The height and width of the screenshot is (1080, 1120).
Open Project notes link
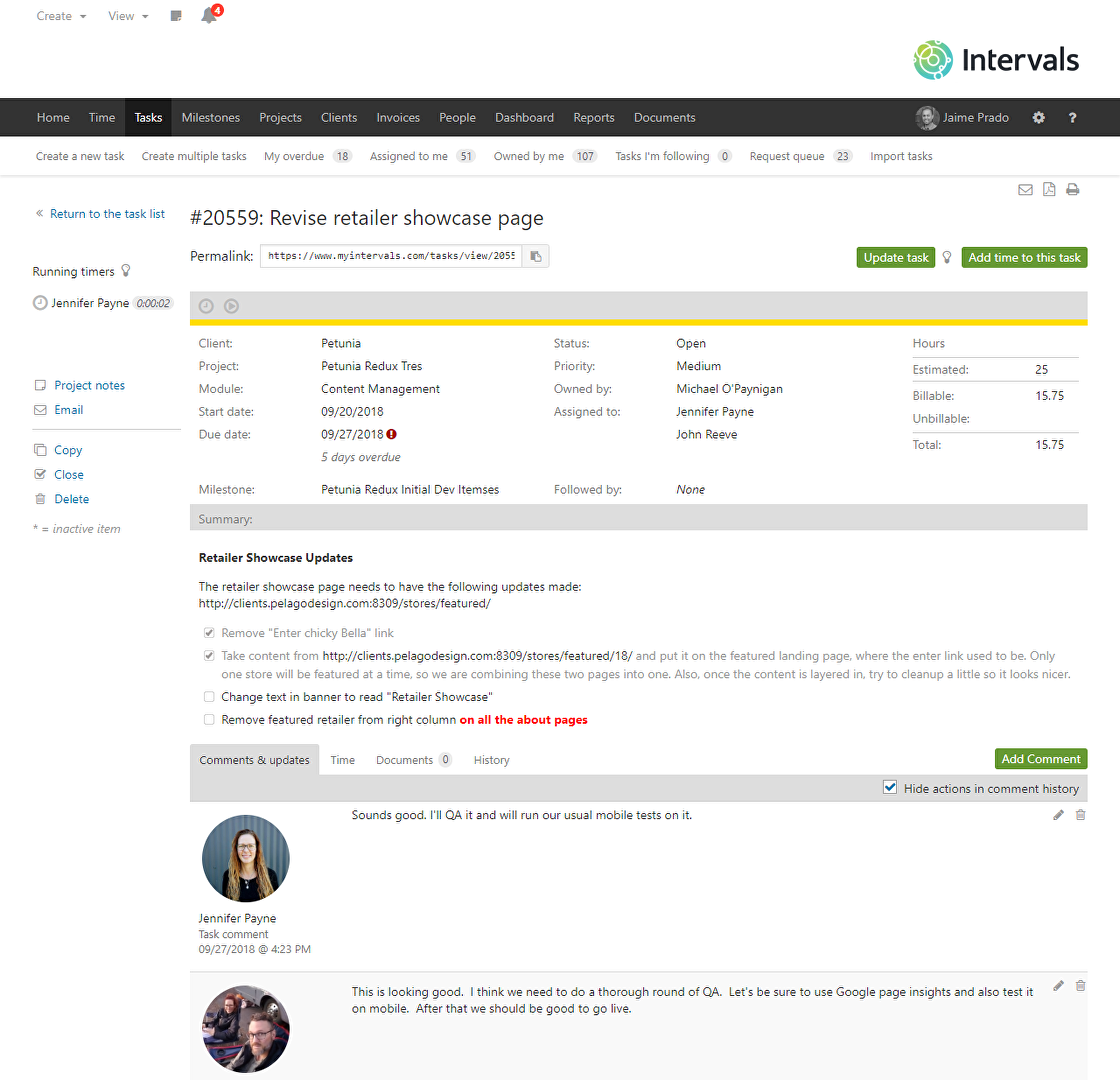coord(89,386)
